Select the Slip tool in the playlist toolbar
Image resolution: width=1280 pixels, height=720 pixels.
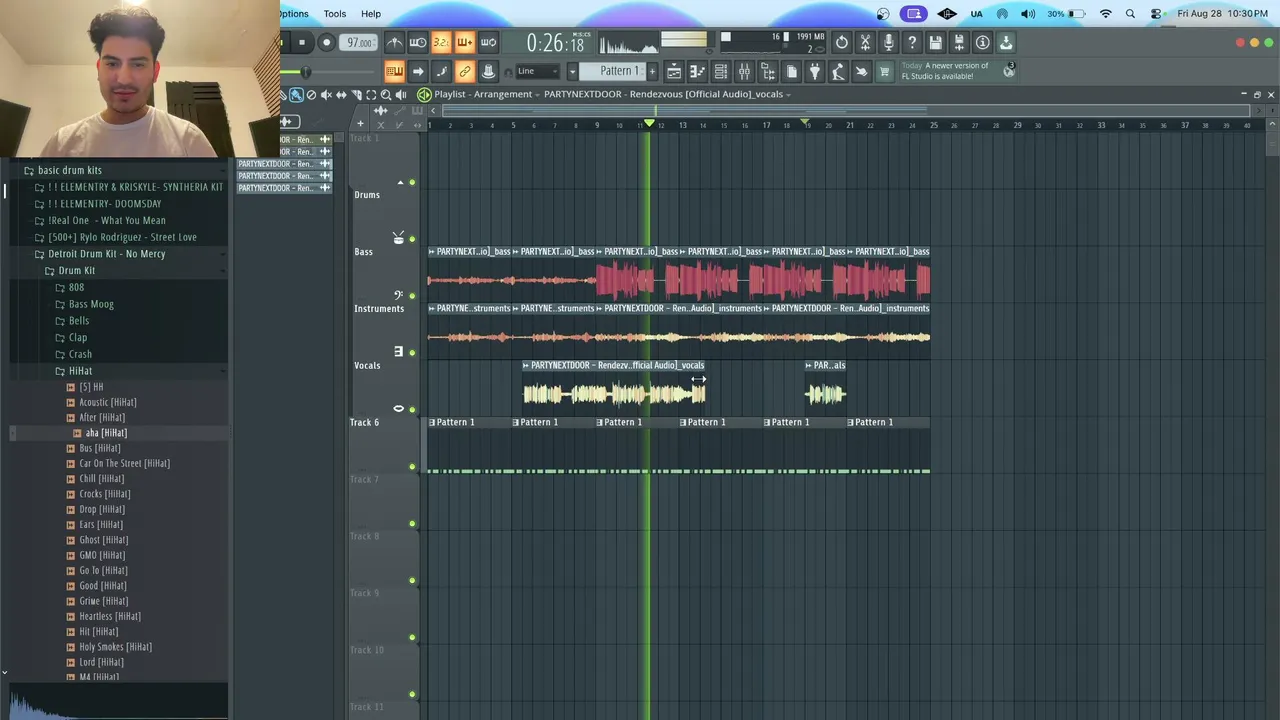pyautogui.click(x=341, y=95)
